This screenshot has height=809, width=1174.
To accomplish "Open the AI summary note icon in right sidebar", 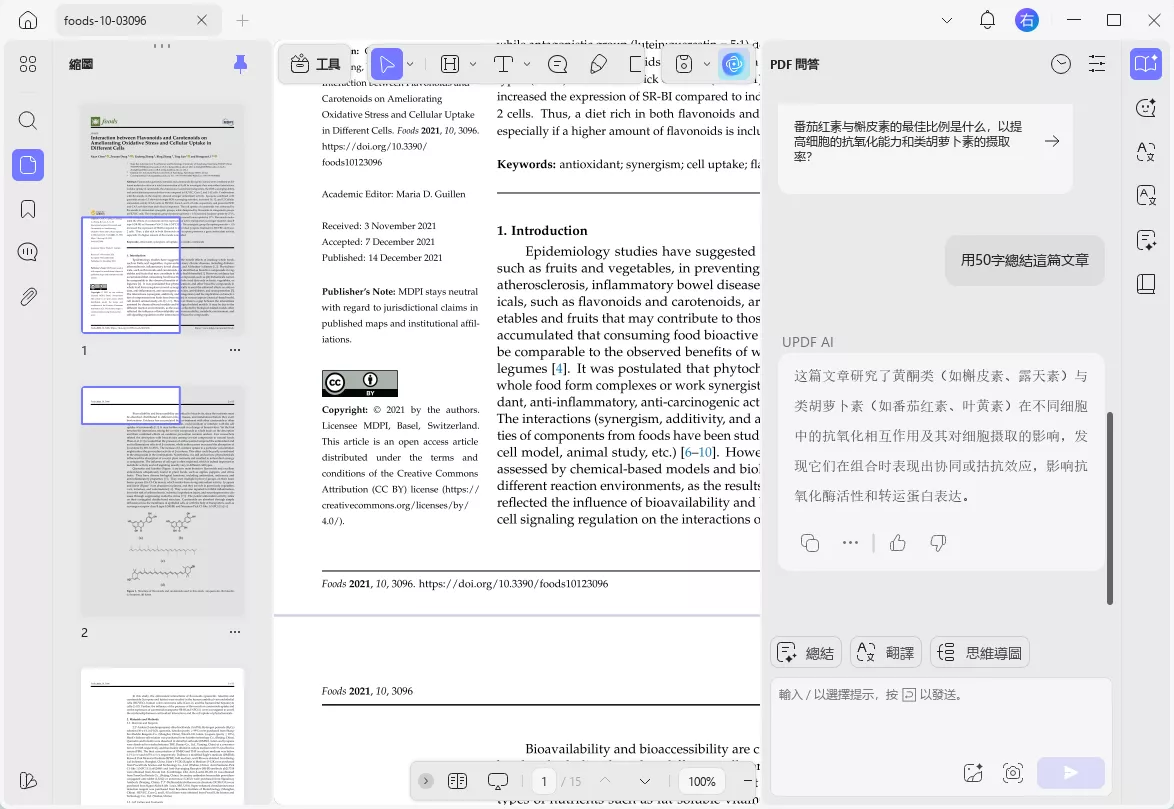I will 1146,240.
